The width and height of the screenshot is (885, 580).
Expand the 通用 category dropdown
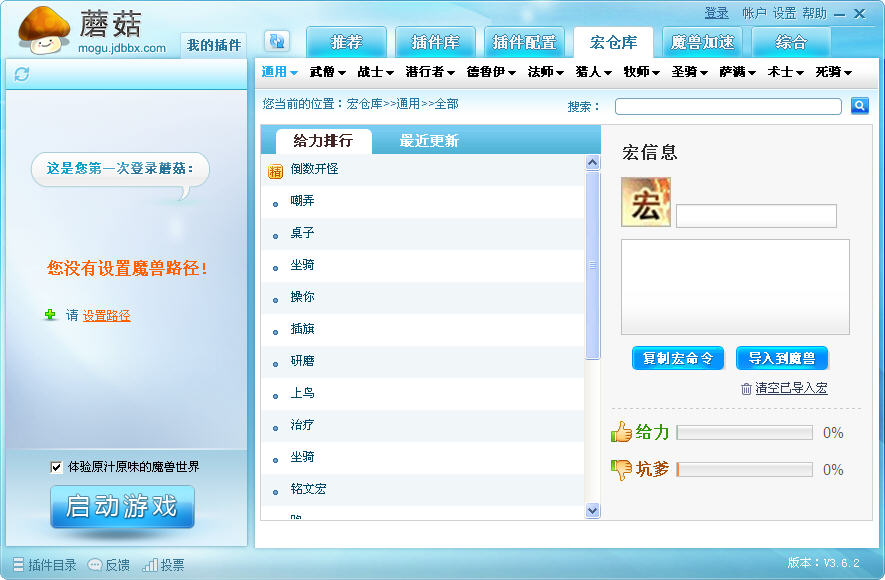click(280, 72)
